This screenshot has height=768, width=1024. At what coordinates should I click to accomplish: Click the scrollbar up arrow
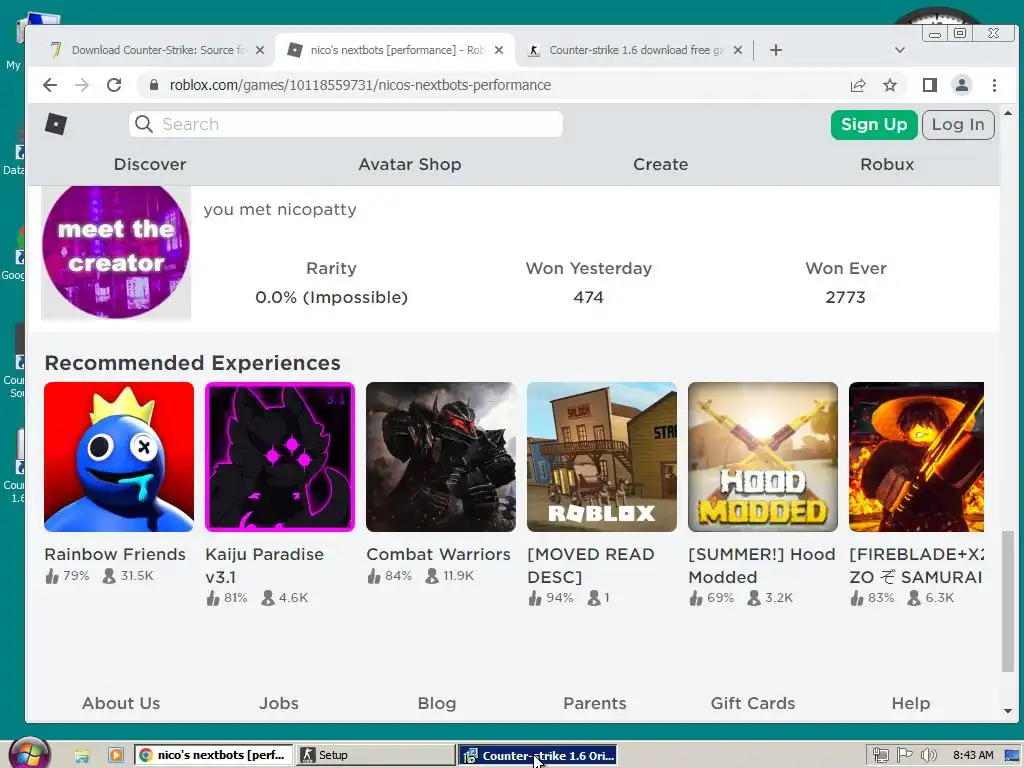click(x=1008, y=113)
